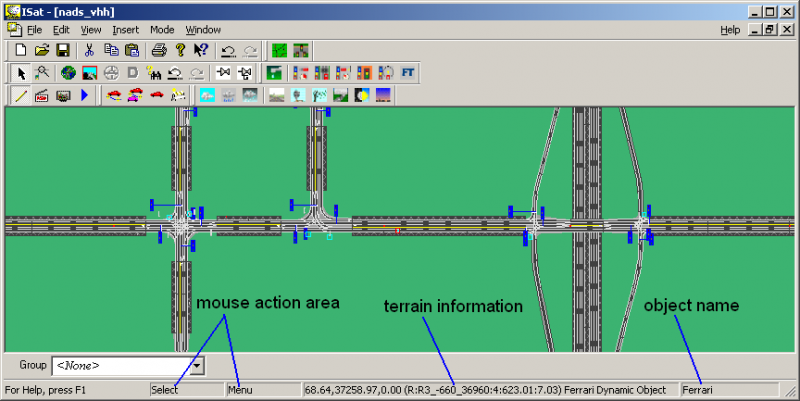800x401 pixels.
Task: Select the magnifier zoom tool
Action: click(42, 72)
